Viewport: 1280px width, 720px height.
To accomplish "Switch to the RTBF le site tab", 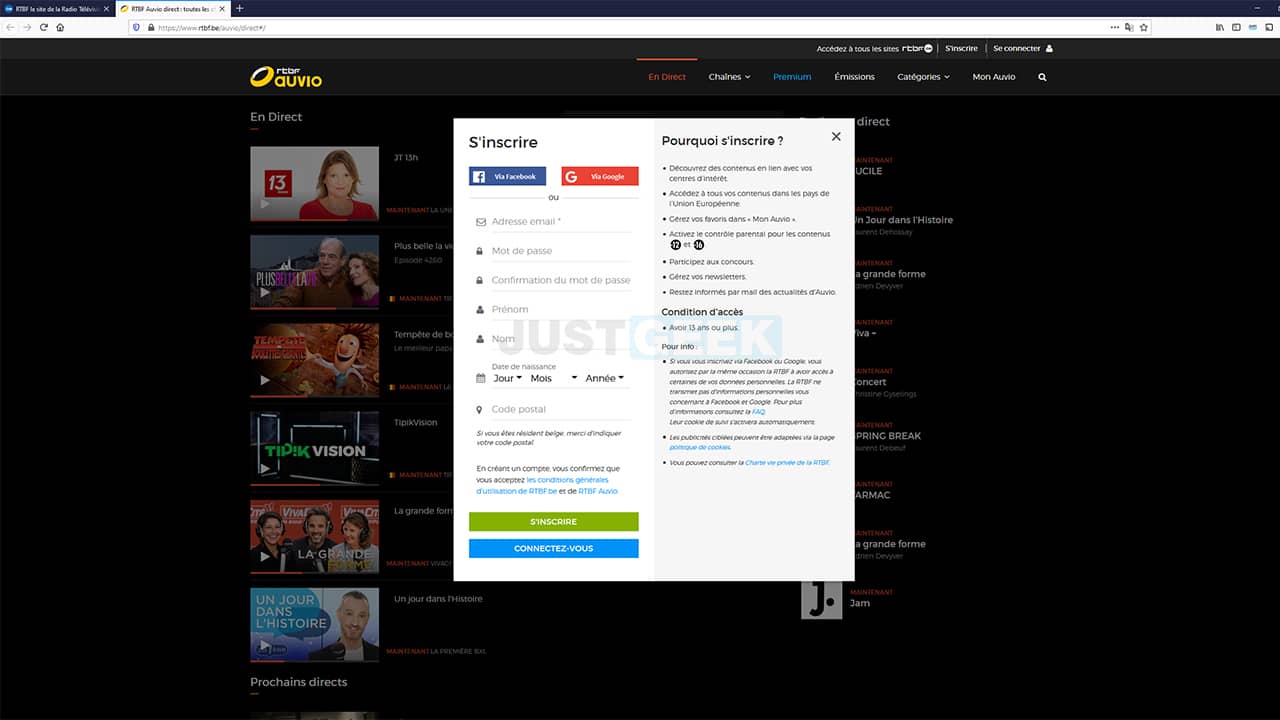I will (57, 8).
